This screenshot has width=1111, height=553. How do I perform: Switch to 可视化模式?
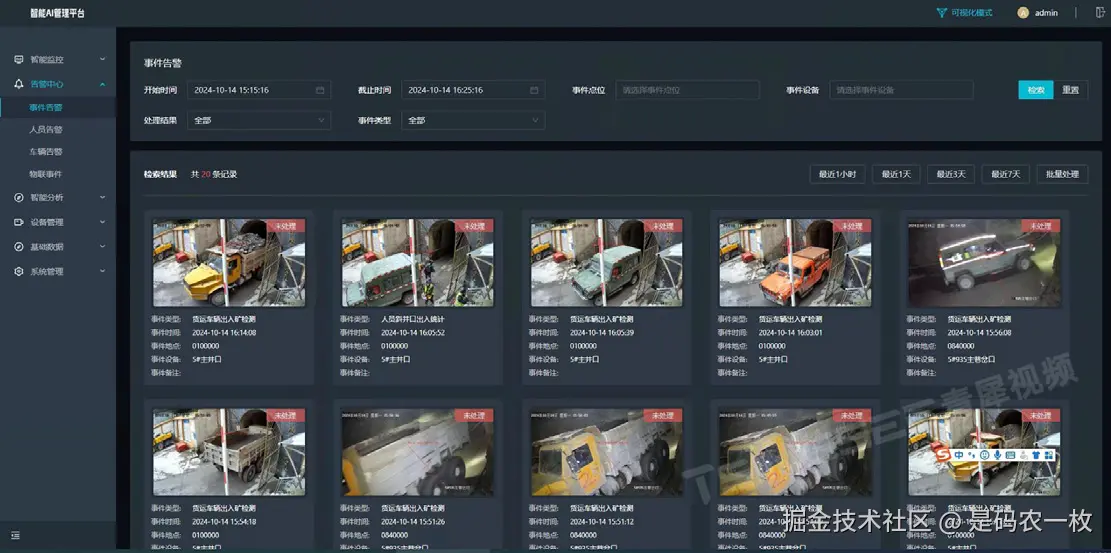click(964, 13)
